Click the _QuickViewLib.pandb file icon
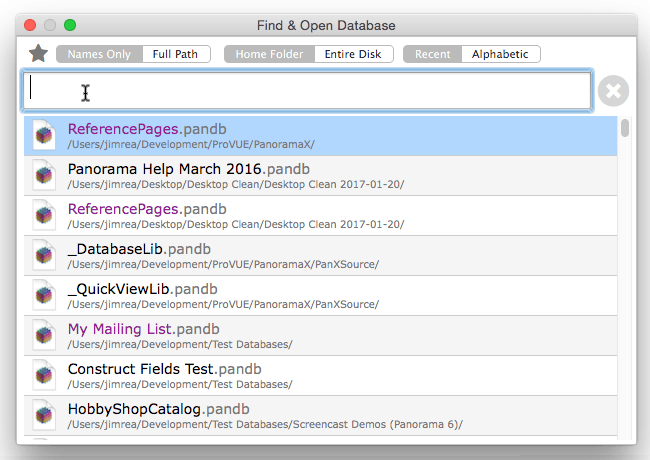650x460 pixels. pyautogui.click(x=43, y=295)
